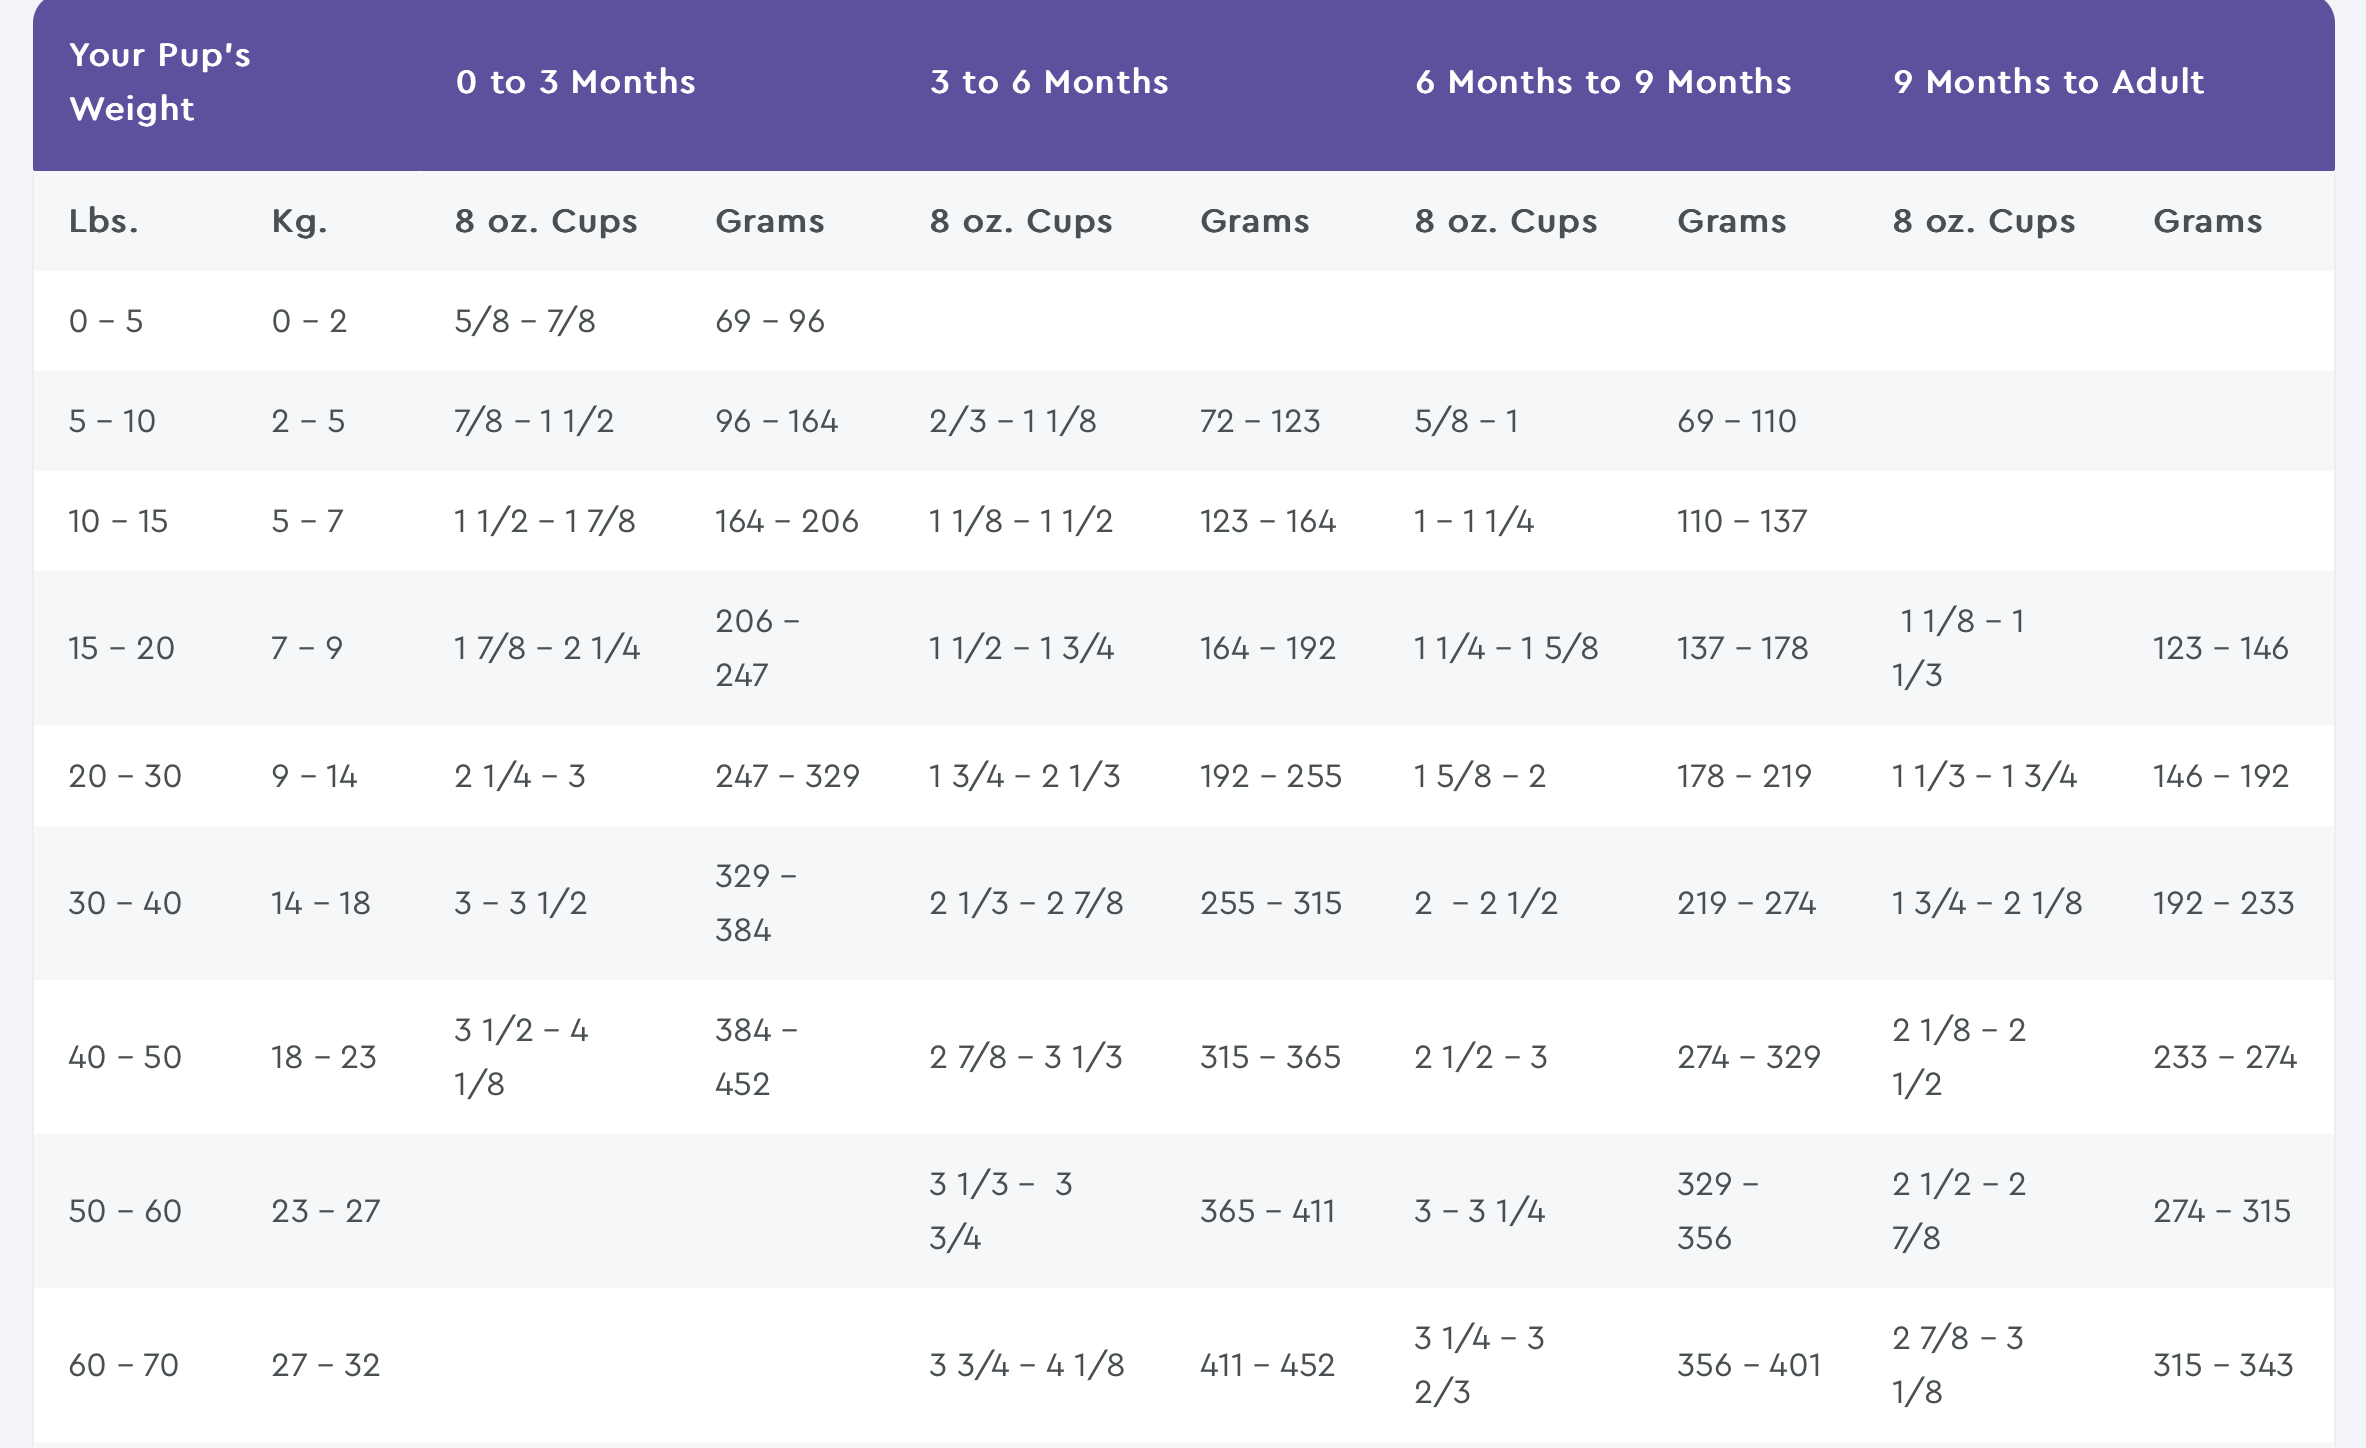Click the "3 to 6 Months" header
Viewport: 2366px width, 1448px height.
(1049, 82)
